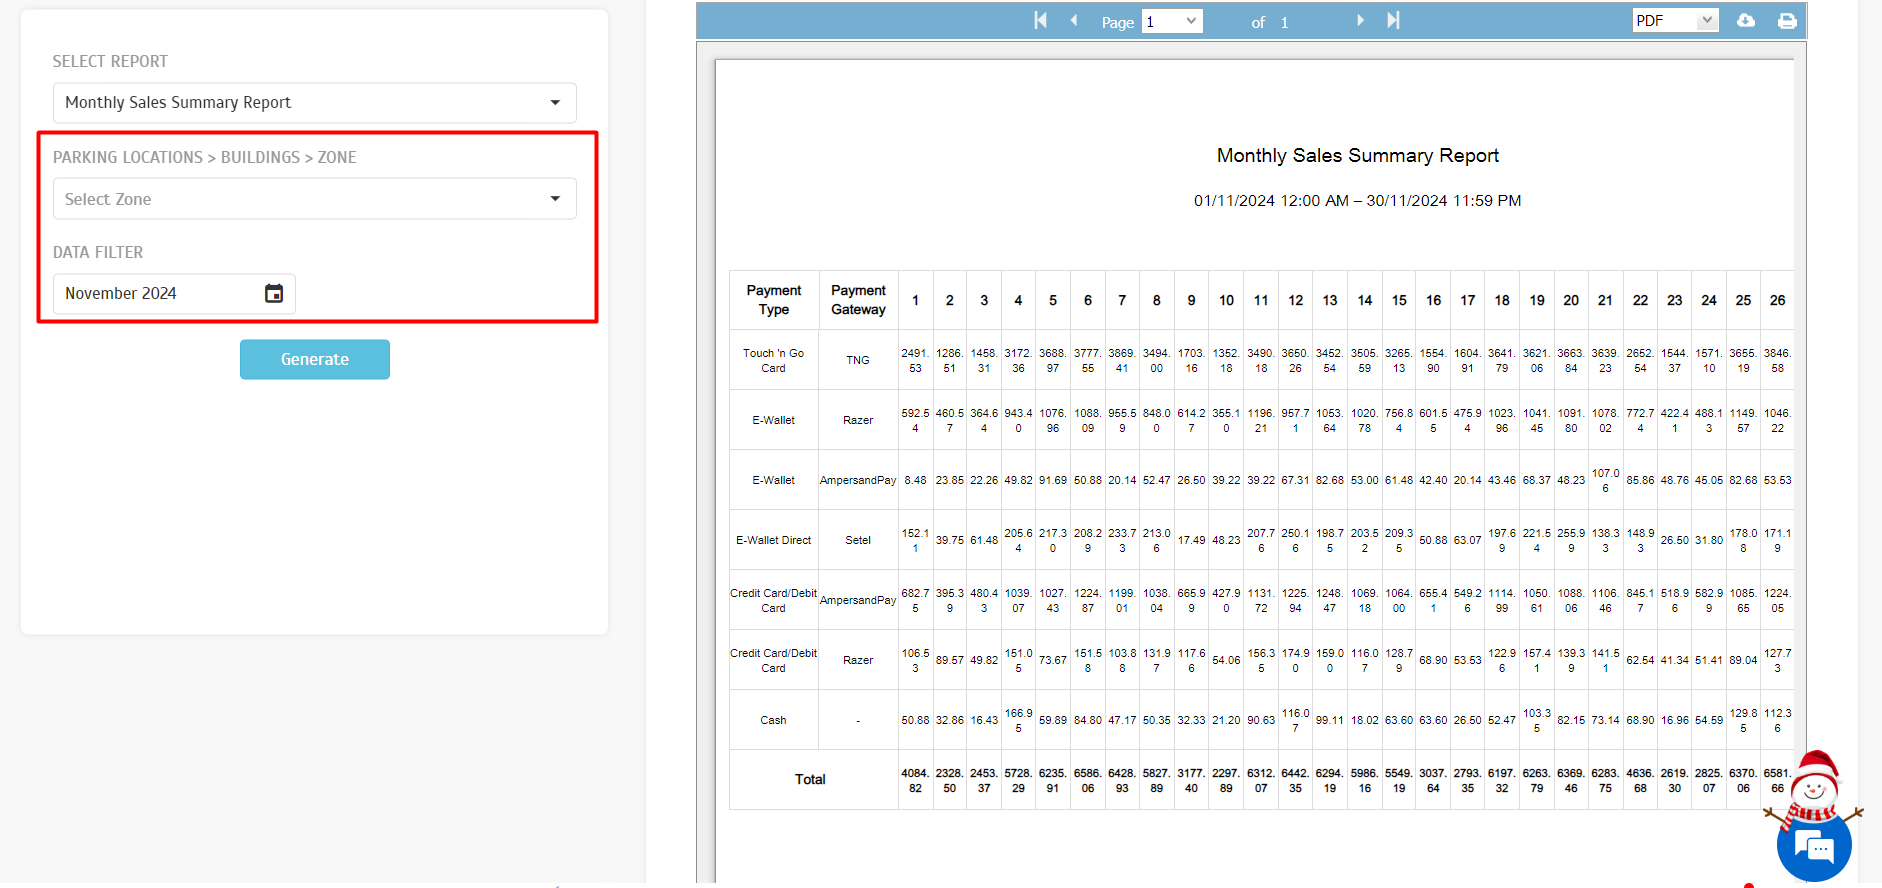This screenshot has height=888, width=1882.
Task: Expand the PDF export format dropdown
Action: (1675, 21)
